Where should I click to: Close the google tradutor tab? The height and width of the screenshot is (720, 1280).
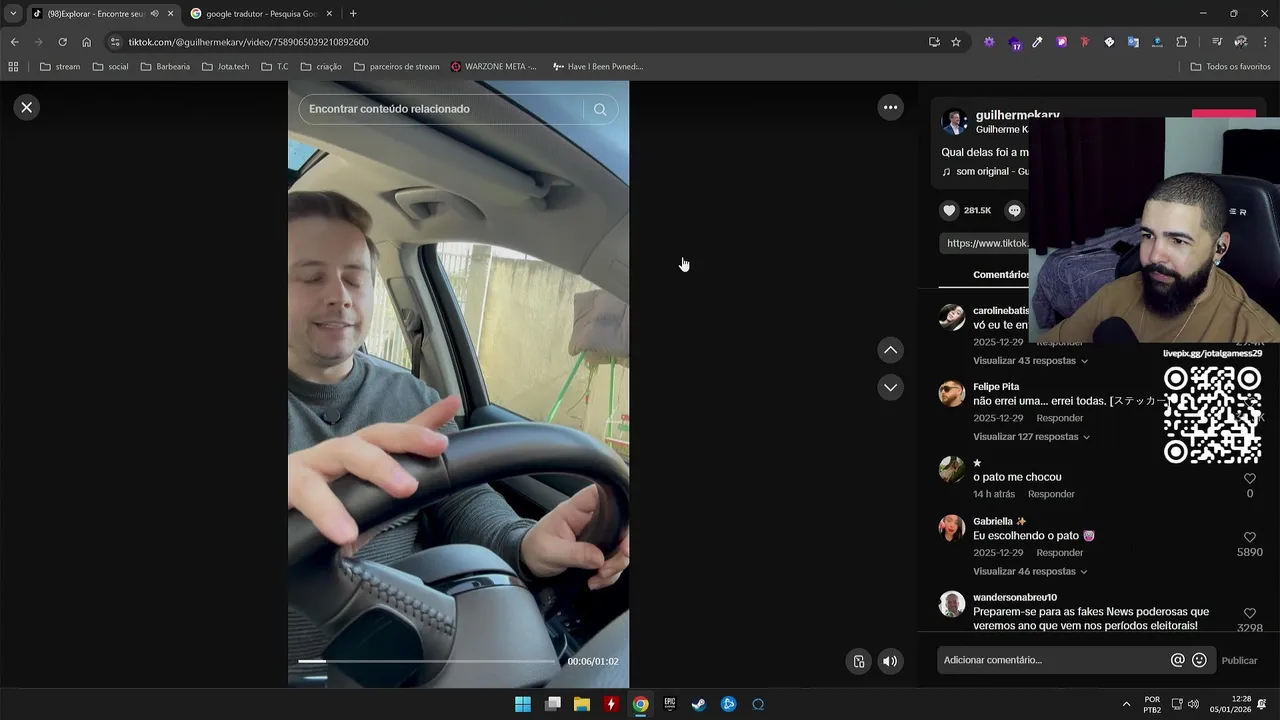tap(329, 14)
